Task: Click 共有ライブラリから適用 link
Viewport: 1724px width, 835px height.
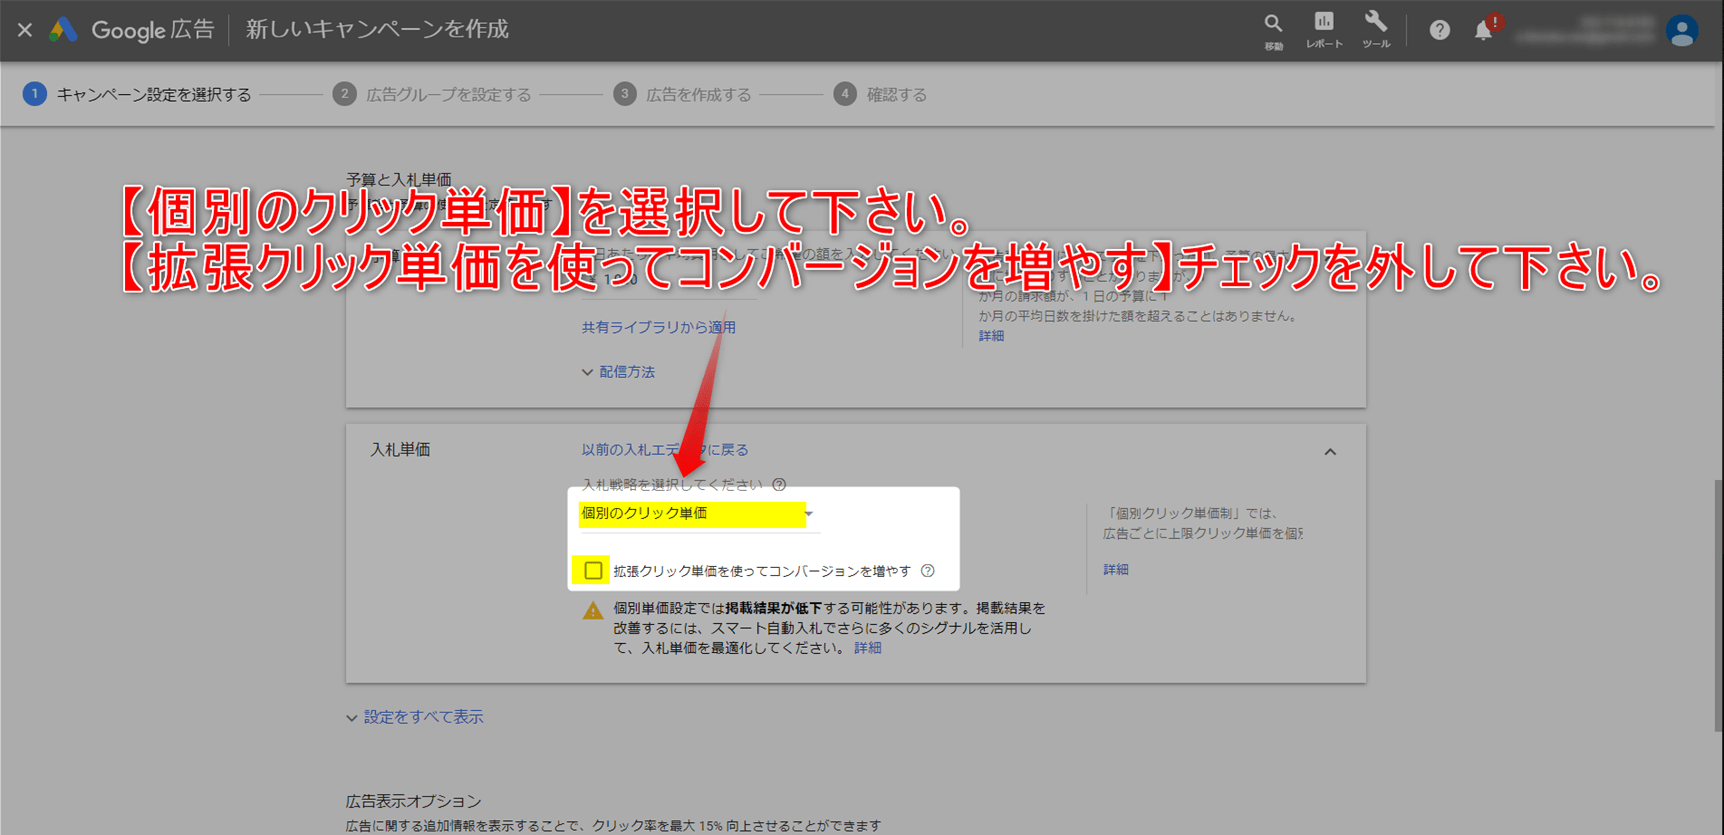Action: pos(659,327)
